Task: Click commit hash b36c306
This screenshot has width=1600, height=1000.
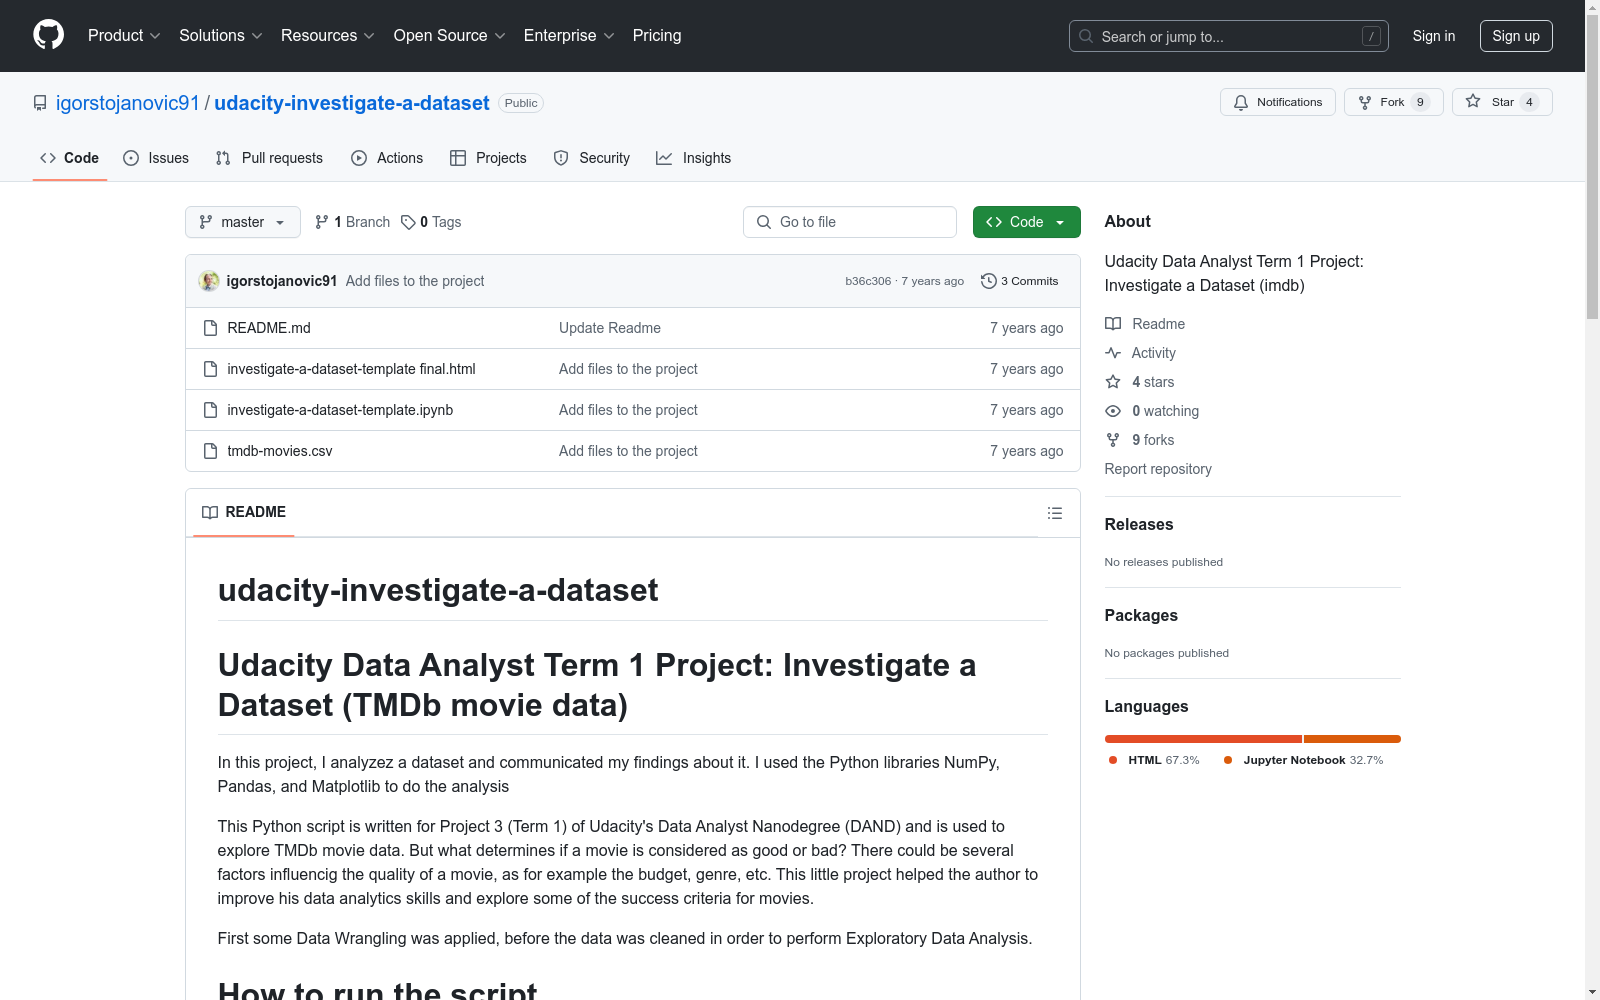Action: click(868, 281)
